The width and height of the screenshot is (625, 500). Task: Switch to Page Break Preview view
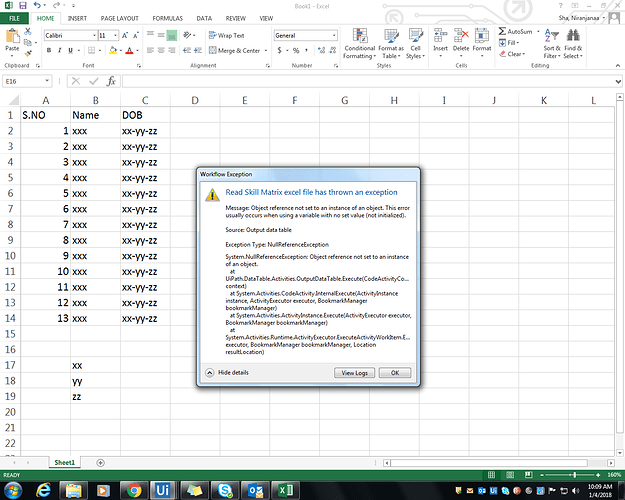click(x=529, y=475)
